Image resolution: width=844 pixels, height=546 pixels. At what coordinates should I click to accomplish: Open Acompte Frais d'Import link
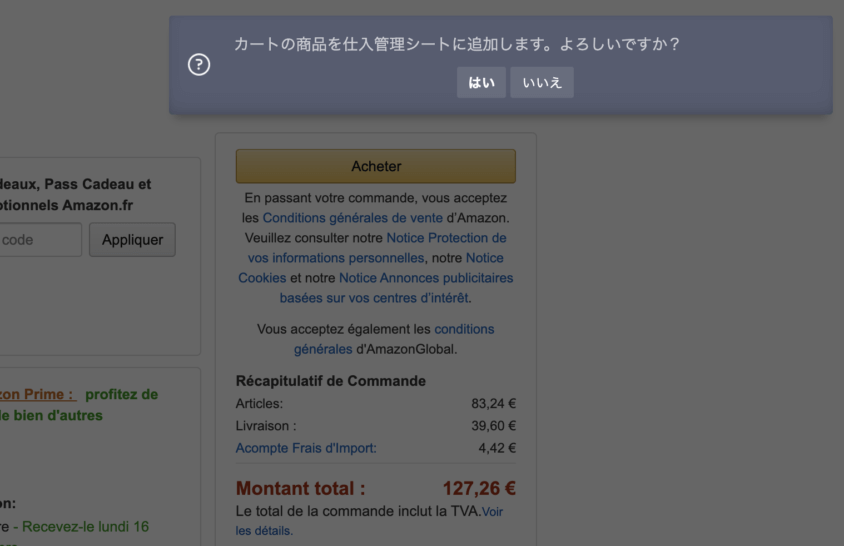coord(306,448)
